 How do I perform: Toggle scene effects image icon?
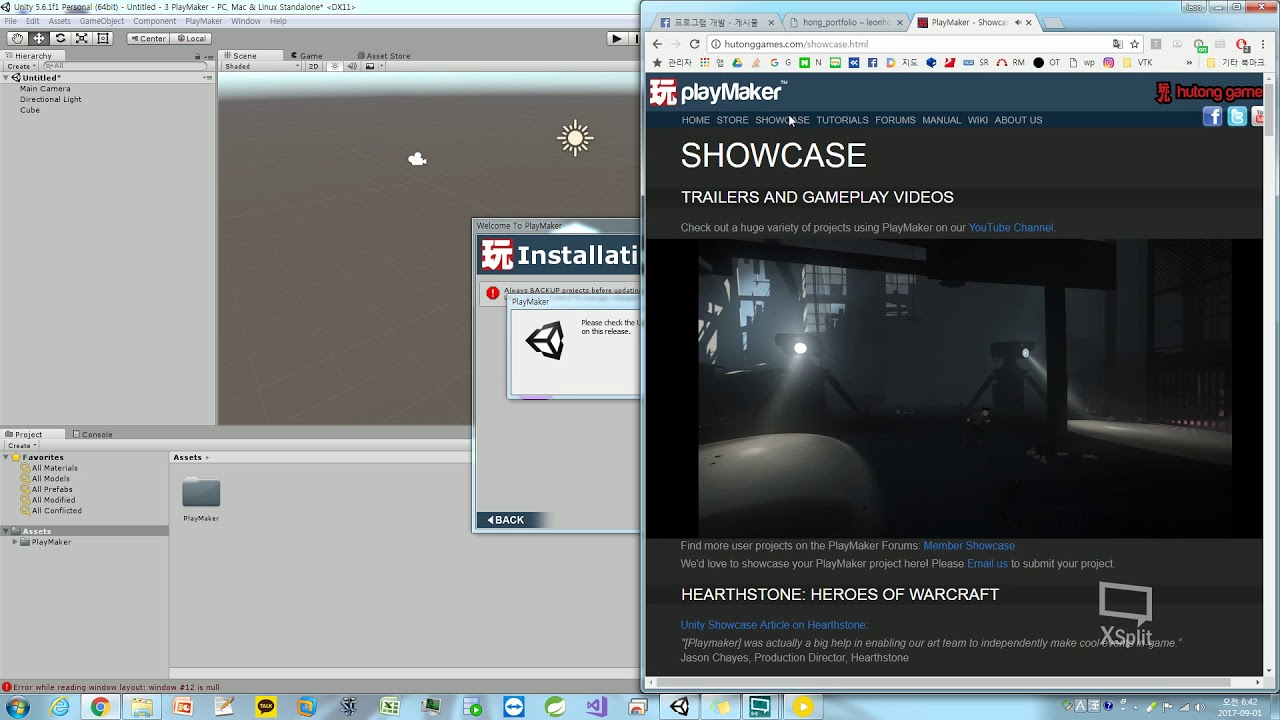369,67
